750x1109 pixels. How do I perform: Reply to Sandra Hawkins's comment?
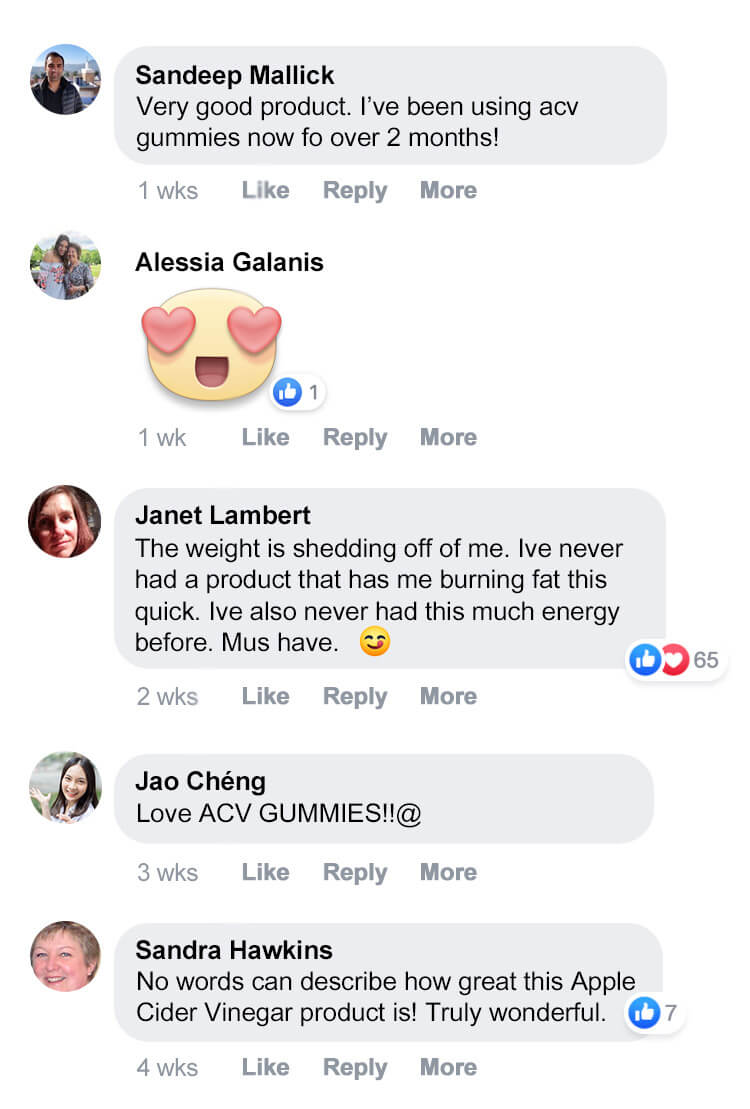(354, 1067)
